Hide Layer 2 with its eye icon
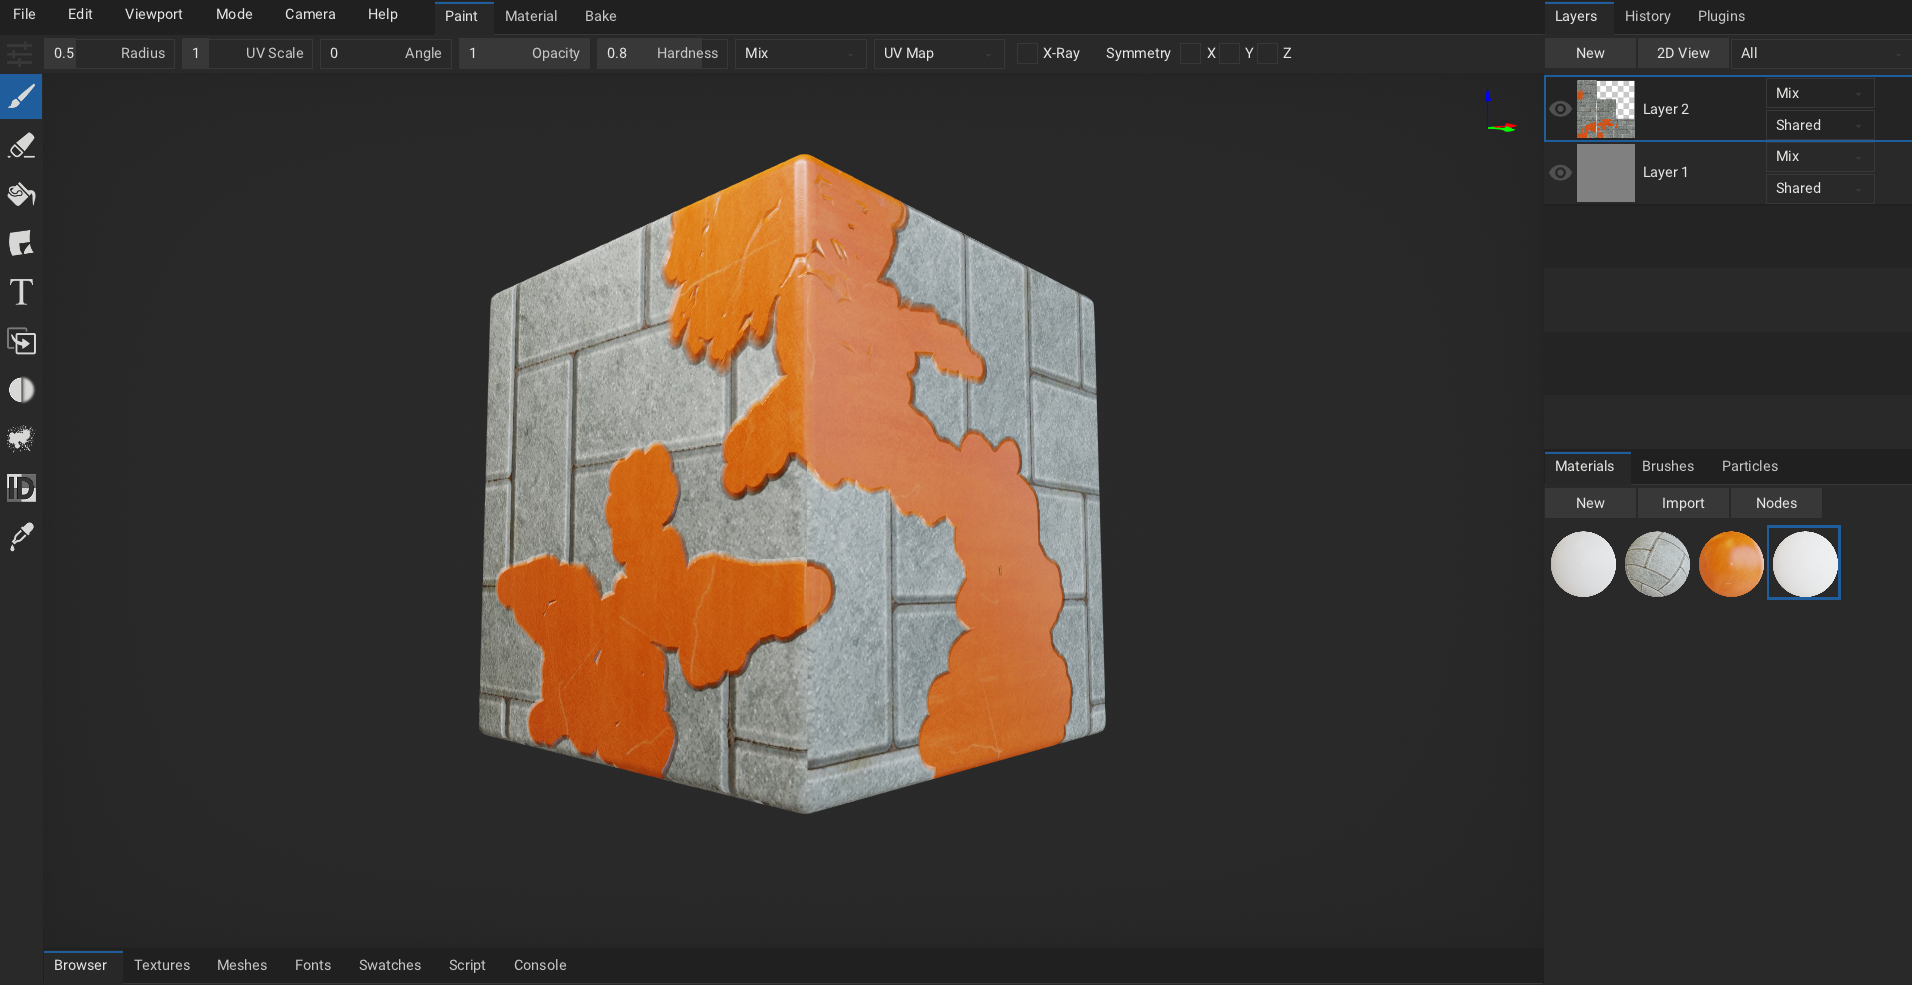Viewport: 1912px width, 985px height. [x=1560, y=109]
